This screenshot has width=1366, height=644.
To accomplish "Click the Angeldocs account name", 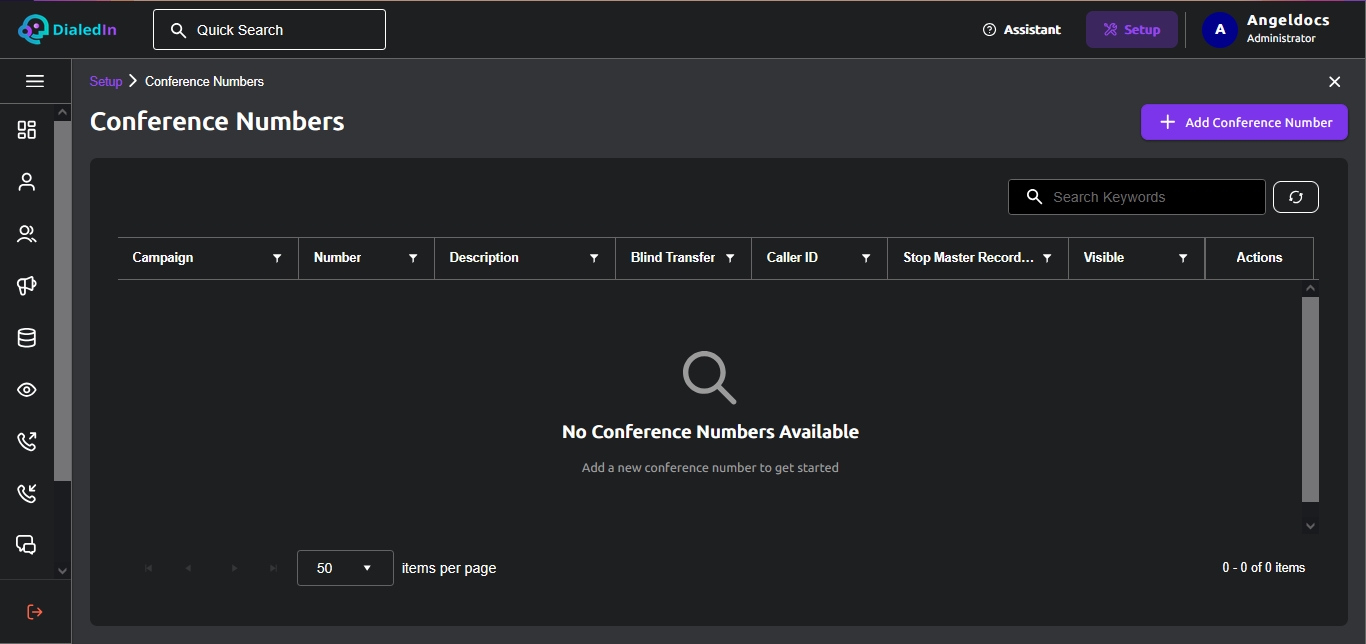I will click(x=1288, y=20).
